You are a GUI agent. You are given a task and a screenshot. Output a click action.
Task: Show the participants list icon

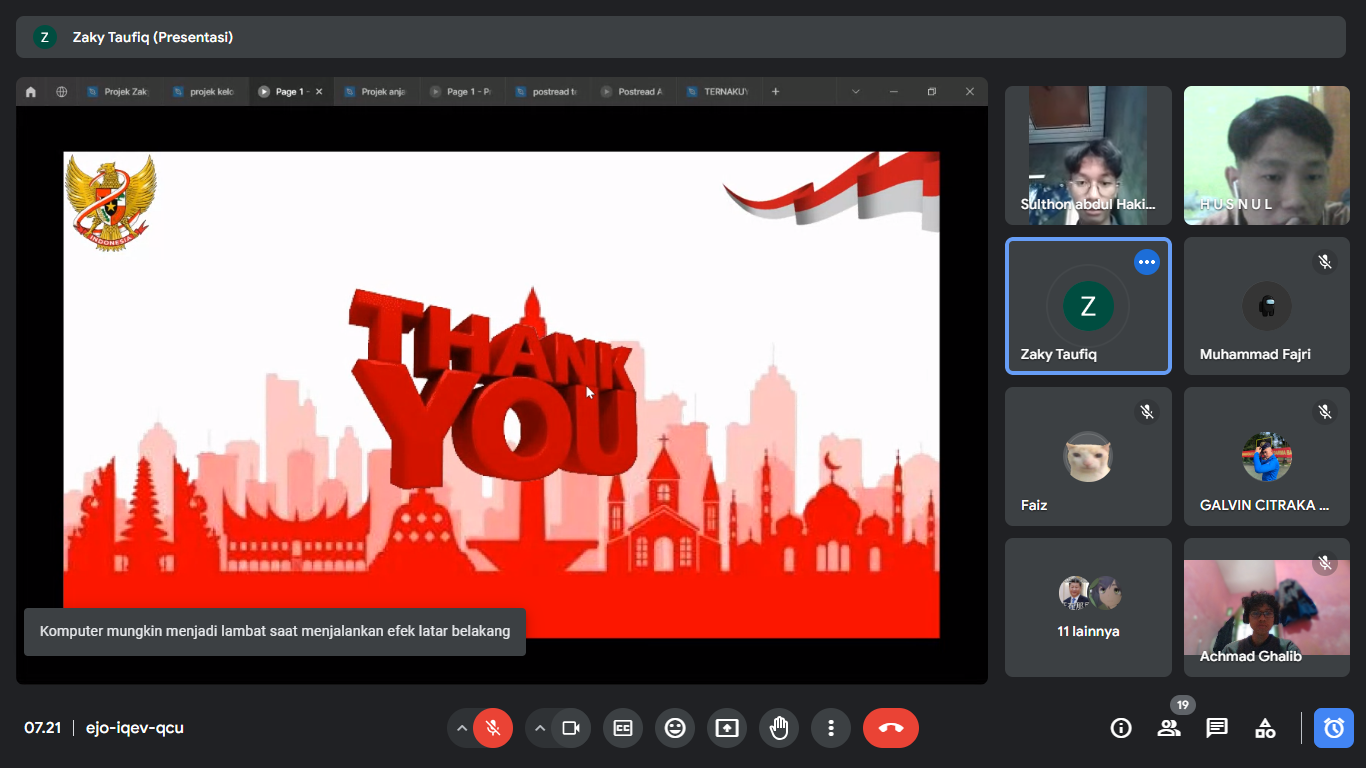coord(1169,728)
